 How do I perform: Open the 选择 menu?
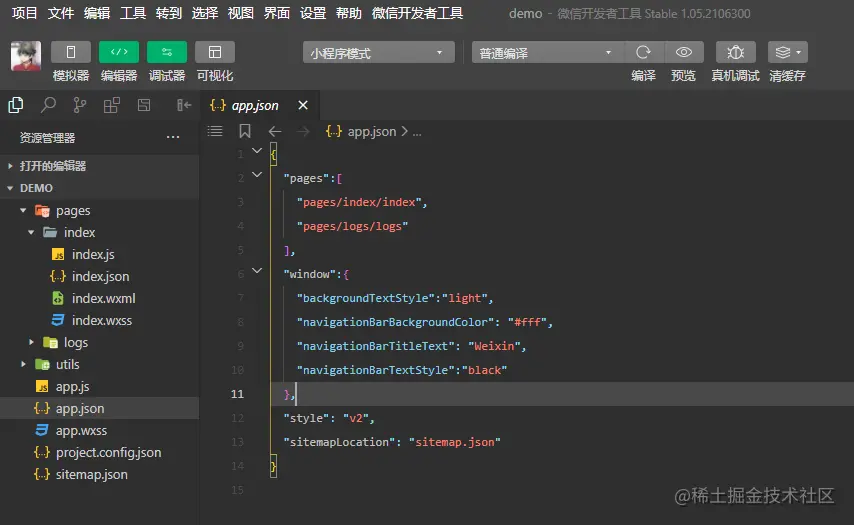tap(204, 13)
